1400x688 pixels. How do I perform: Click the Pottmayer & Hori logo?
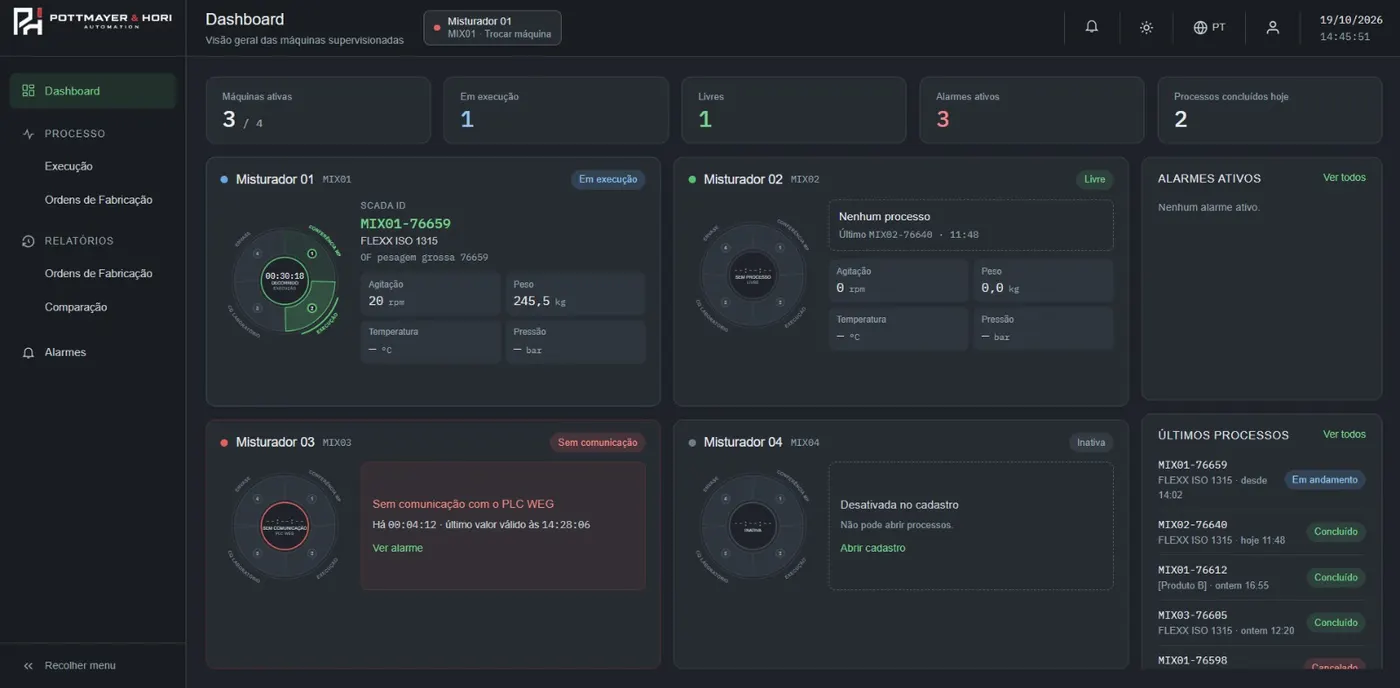(x=92, y=21)
